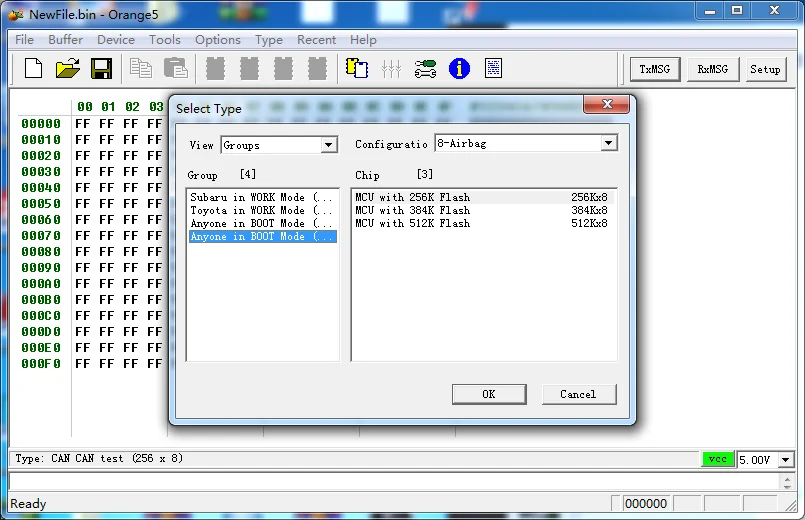This screenshot has width=805, height=520.
Task: Expand the Configuration 8-Airbag dropdown
Action: click(x=608, y=143)
